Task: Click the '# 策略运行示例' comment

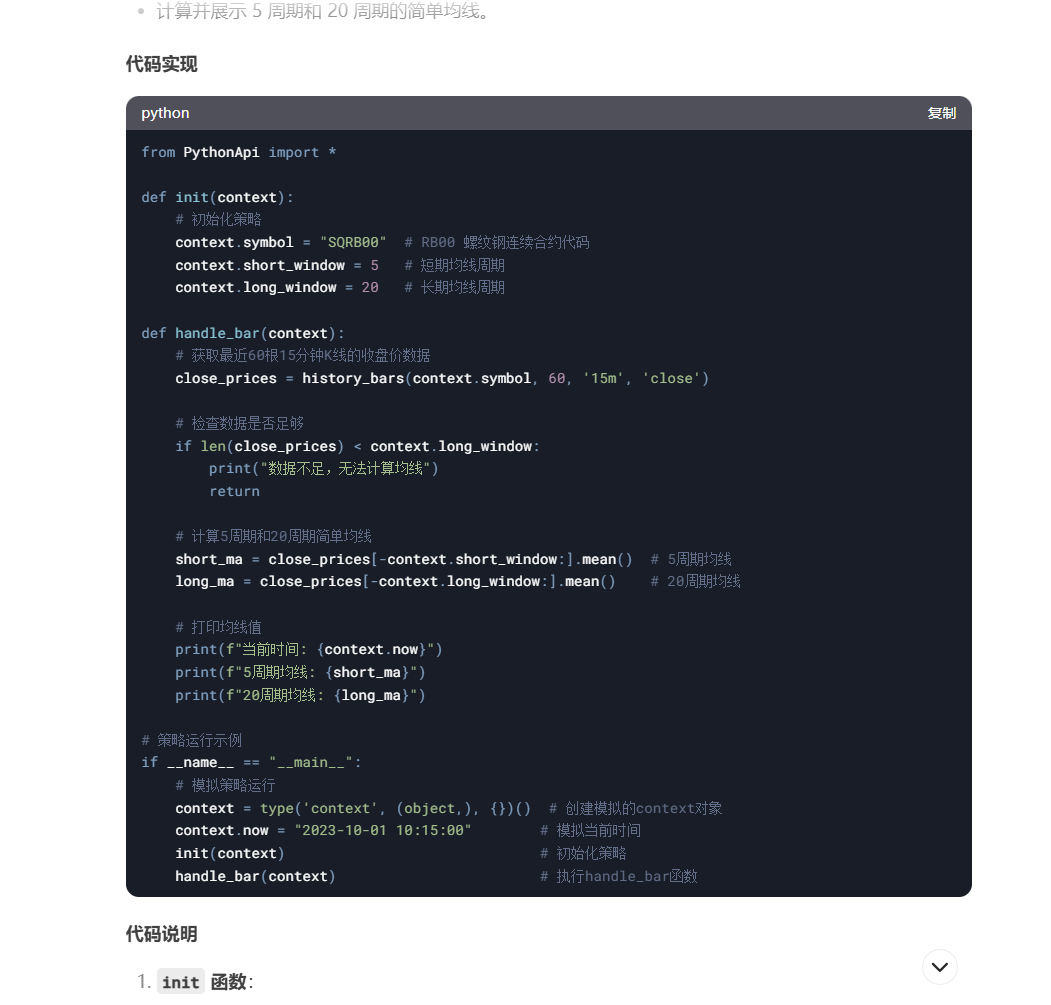Action: pos(192,740)
